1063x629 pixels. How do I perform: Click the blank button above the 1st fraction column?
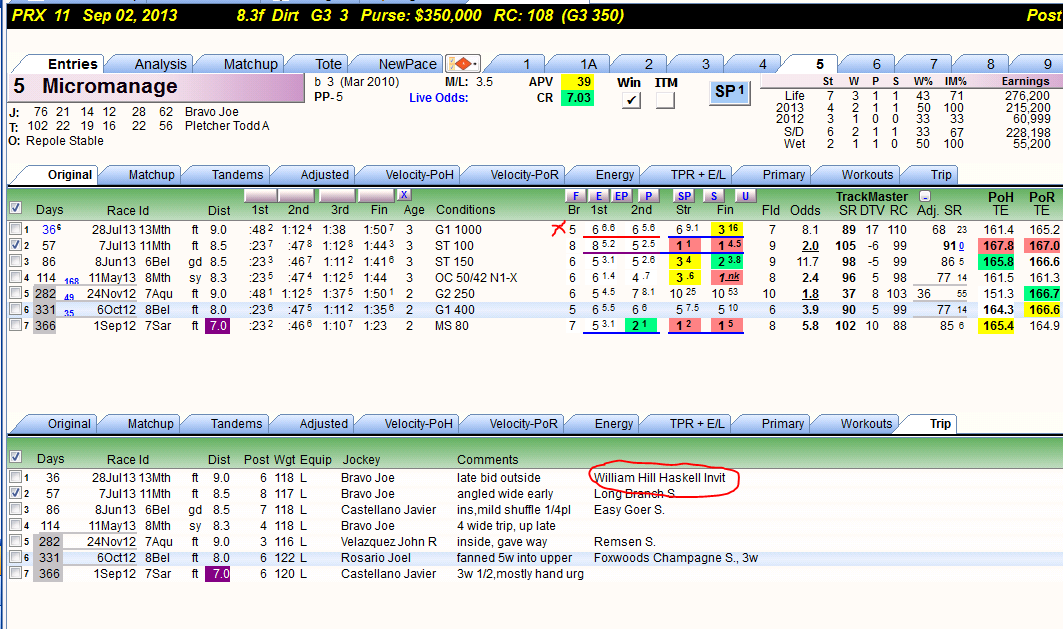260,196
